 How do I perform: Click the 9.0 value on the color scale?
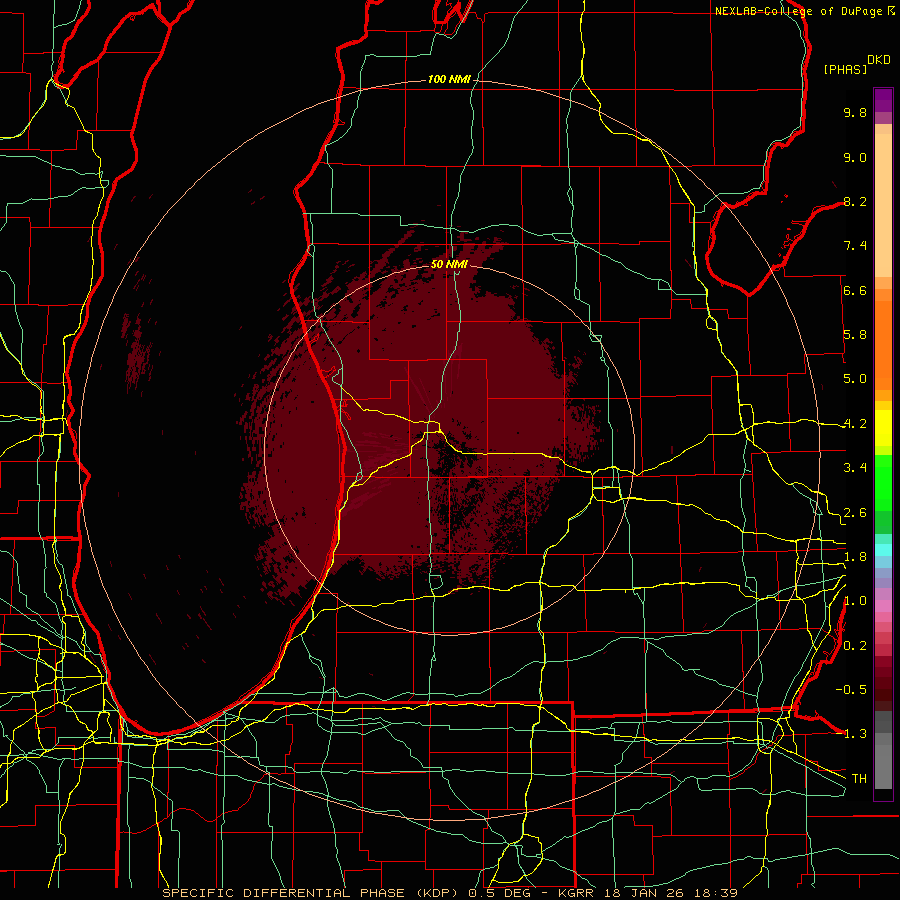click(855, 157)
